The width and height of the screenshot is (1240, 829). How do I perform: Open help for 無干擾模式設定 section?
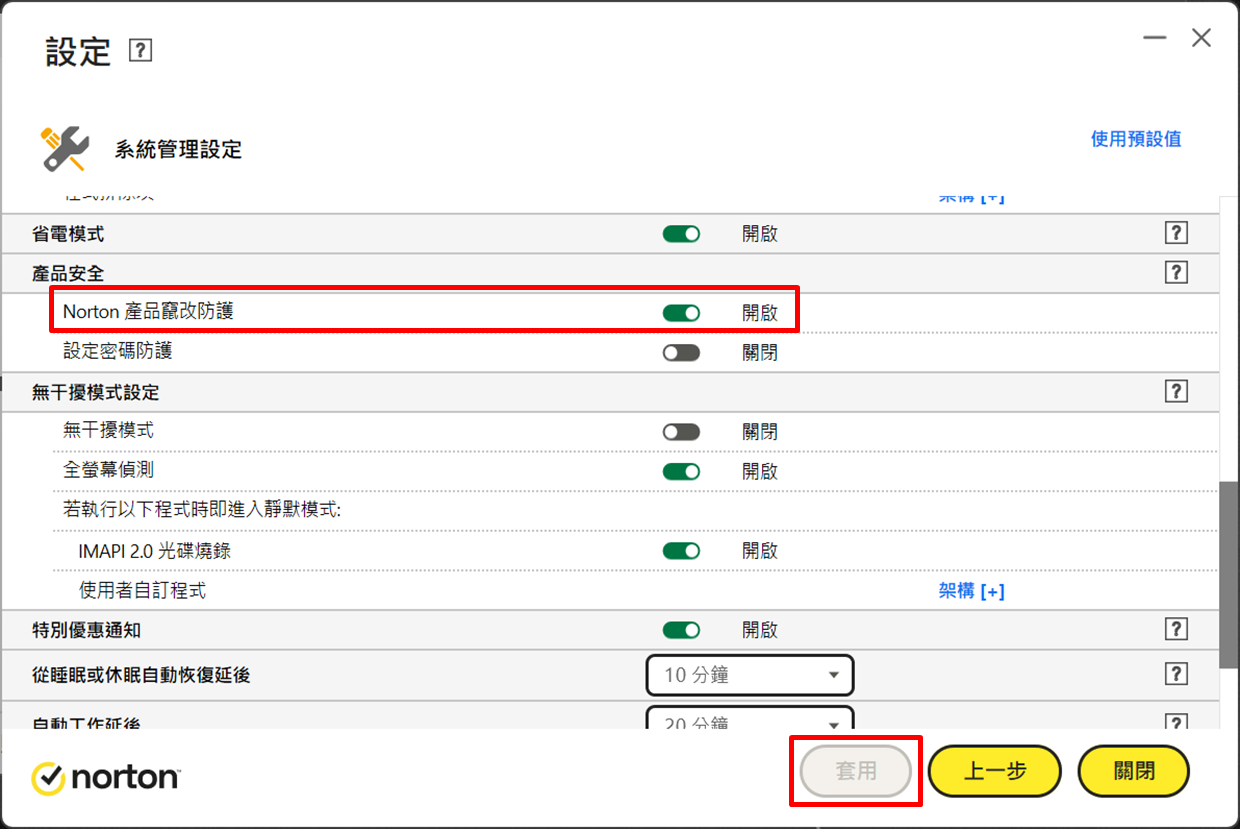[x=1176, y=392]
